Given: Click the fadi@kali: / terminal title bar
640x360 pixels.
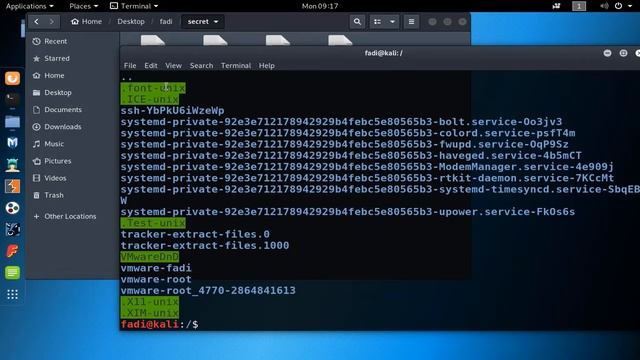Looking at the screenshot, I should pyautogui.click(x=383, y=53).
